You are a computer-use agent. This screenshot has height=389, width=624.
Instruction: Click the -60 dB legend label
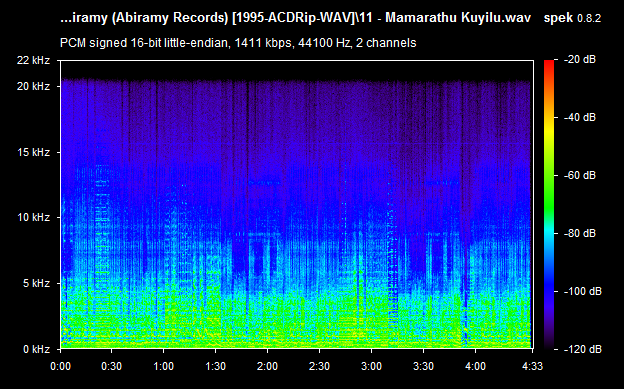[x=580, y=175]
